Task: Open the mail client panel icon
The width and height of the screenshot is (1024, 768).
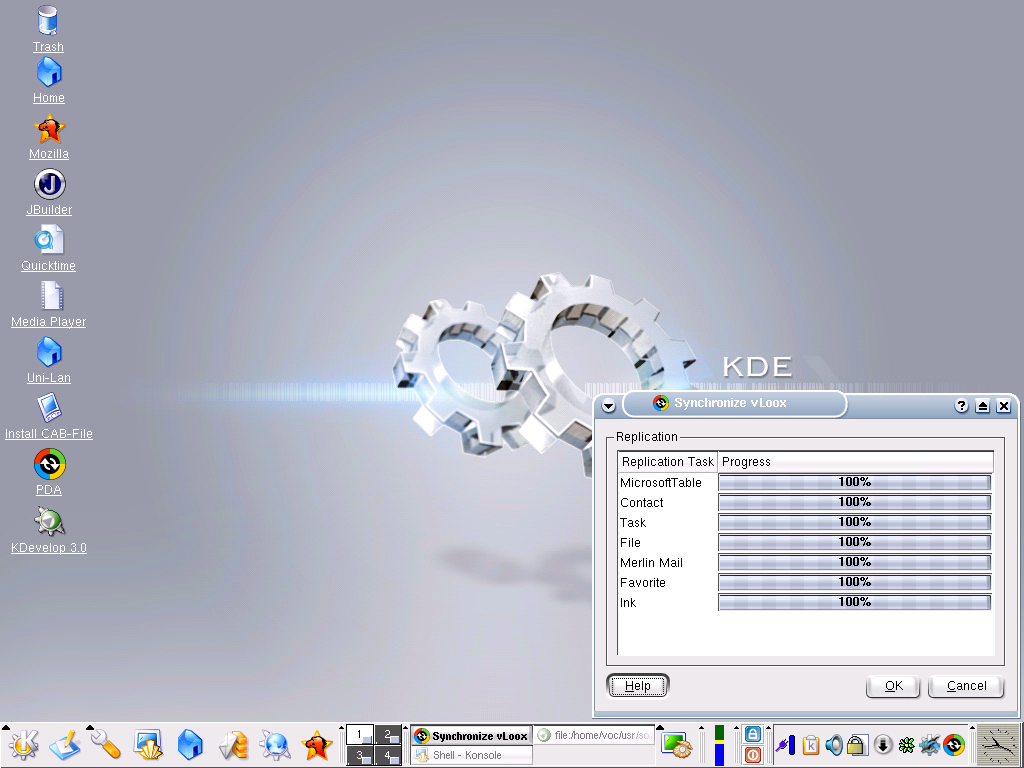Action: [232, 744]
